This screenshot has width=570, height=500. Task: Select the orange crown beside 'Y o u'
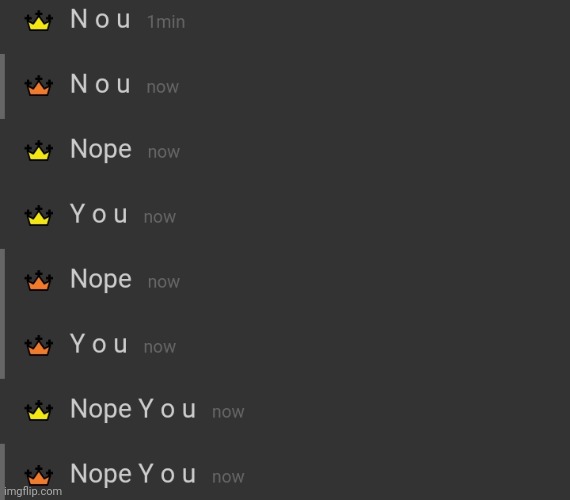(x=39, y=345)
